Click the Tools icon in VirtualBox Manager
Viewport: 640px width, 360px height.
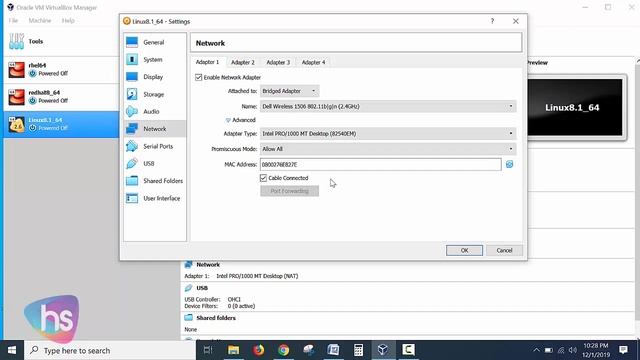click(x=17, y=41)
